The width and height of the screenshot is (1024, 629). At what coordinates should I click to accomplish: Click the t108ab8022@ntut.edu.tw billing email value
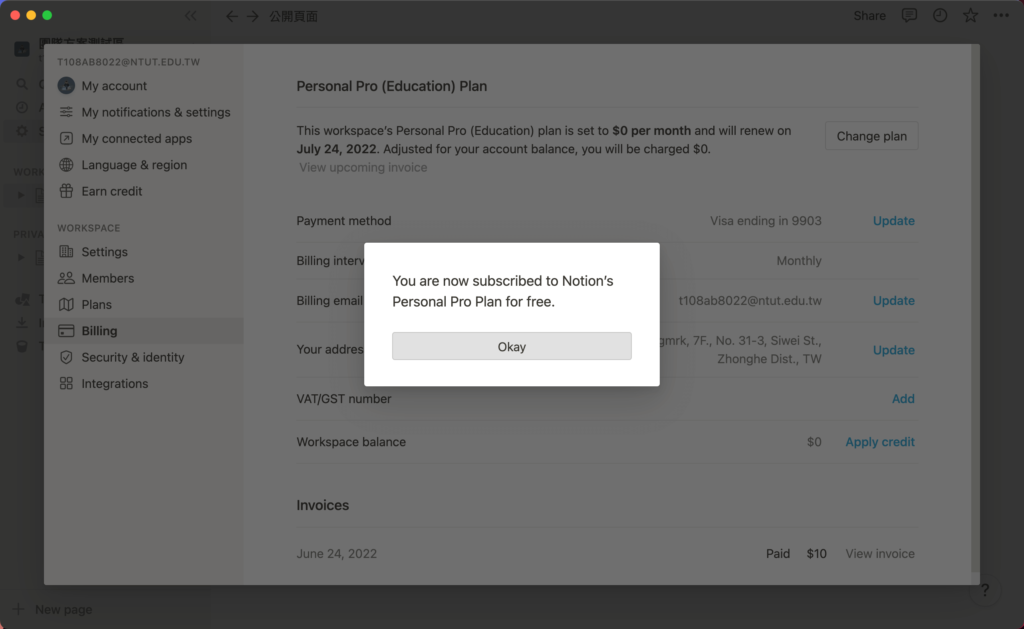(x=750, y=300)
